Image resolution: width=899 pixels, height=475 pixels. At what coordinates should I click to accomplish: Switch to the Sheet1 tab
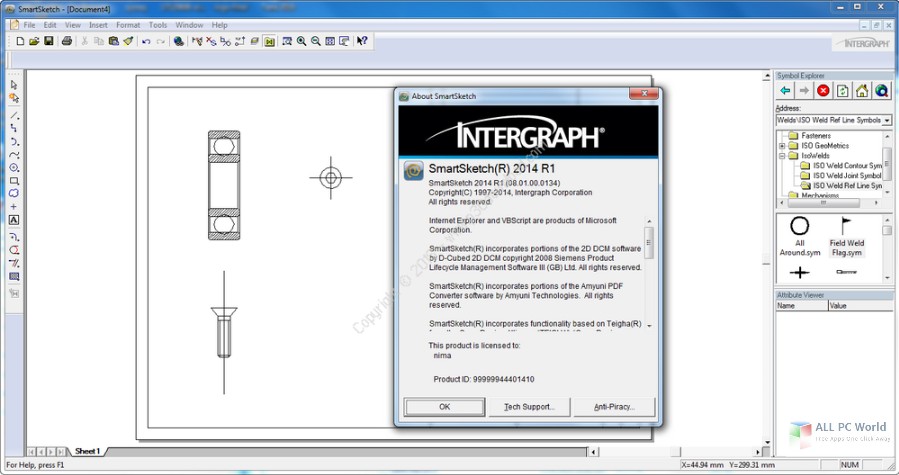[87, 451]
